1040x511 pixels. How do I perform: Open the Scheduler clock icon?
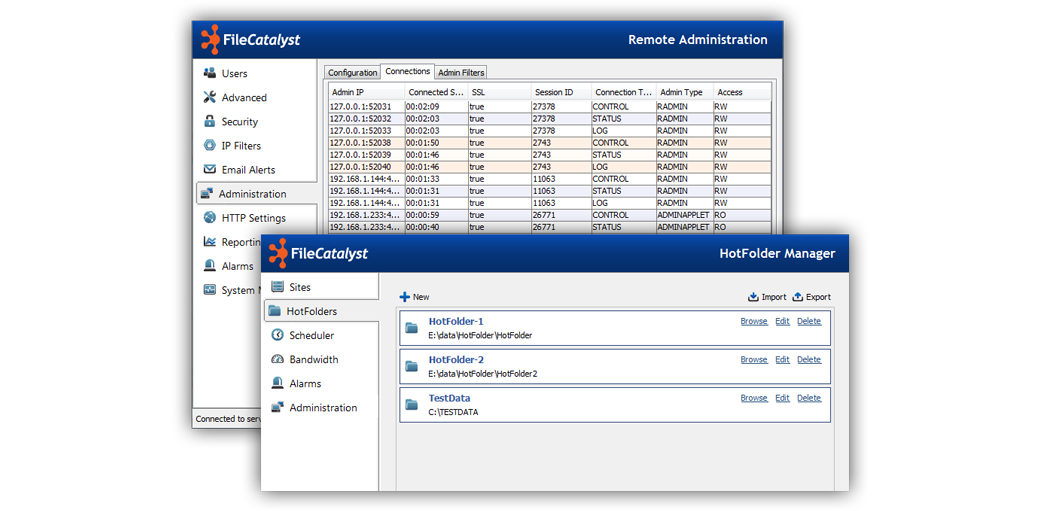[277, 335]
